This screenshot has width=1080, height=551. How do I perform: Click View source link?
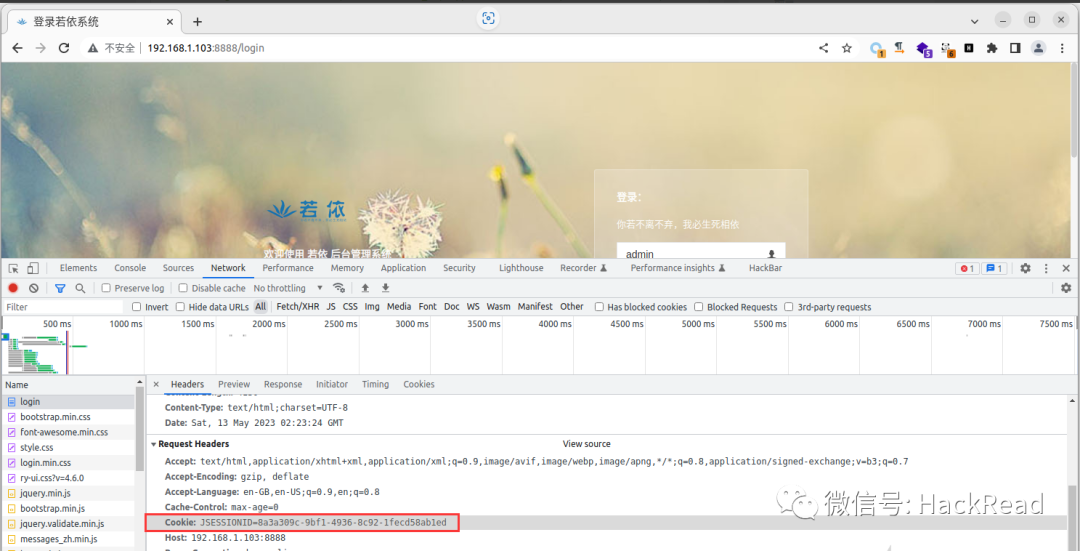(x=587, y=444)
